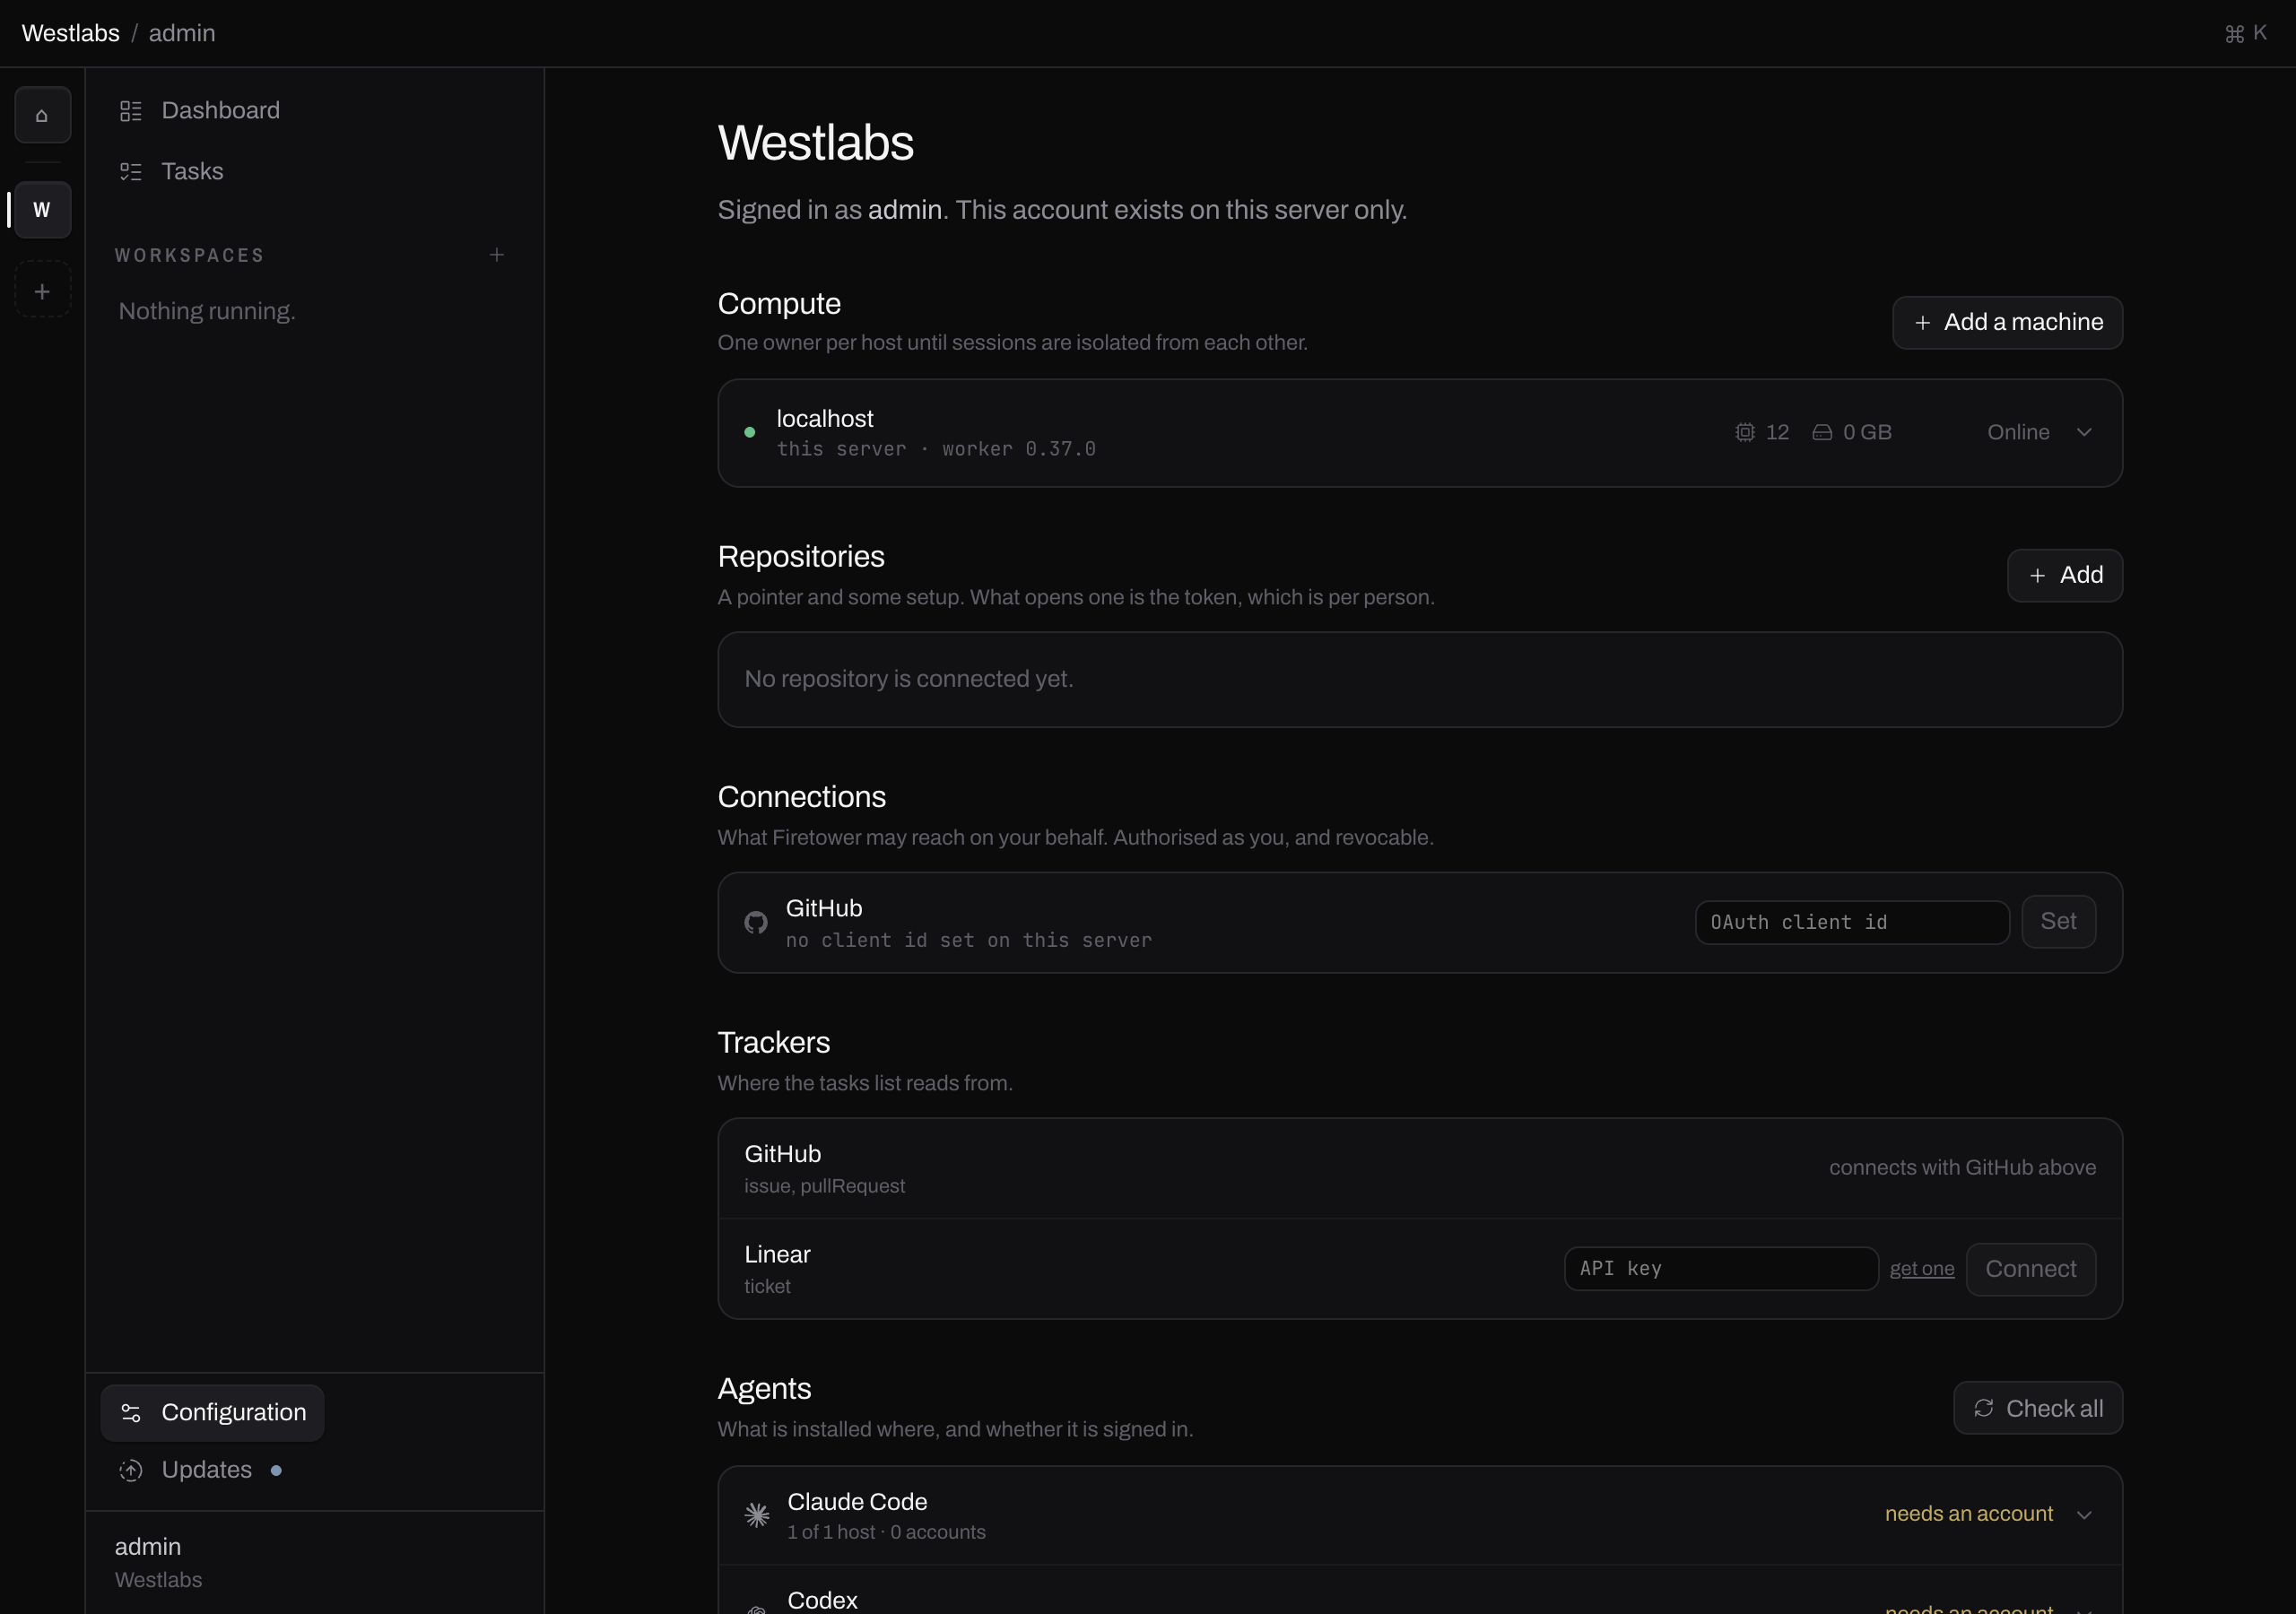Click the Claude Code agent icon

click(757, 1514)
